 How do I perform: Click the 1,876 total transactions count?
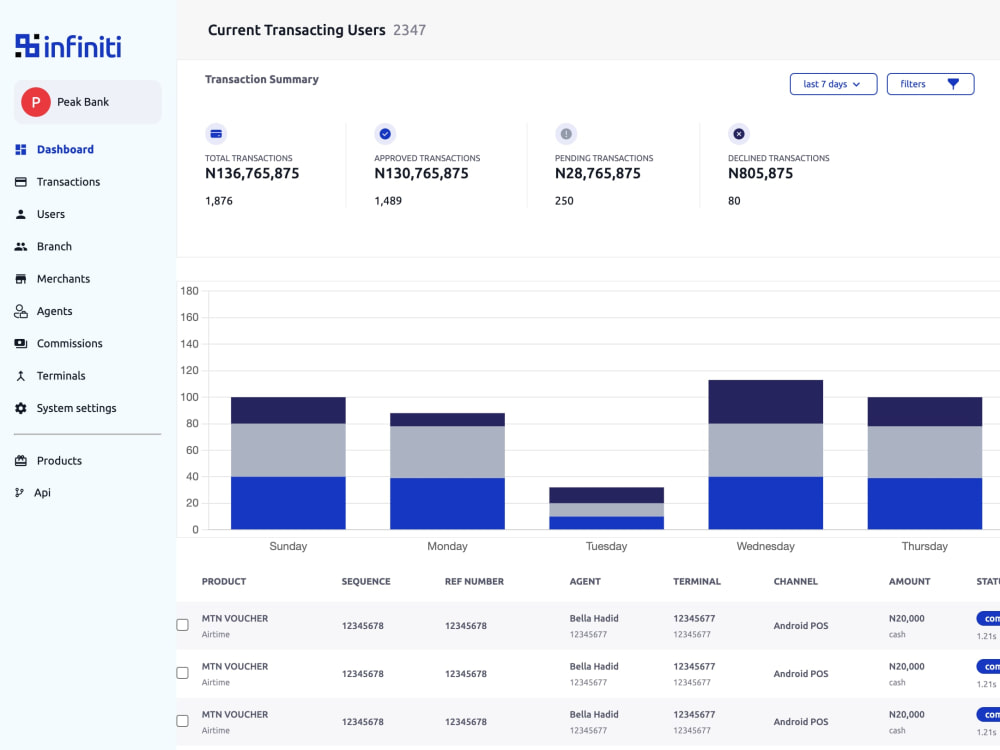219,201
